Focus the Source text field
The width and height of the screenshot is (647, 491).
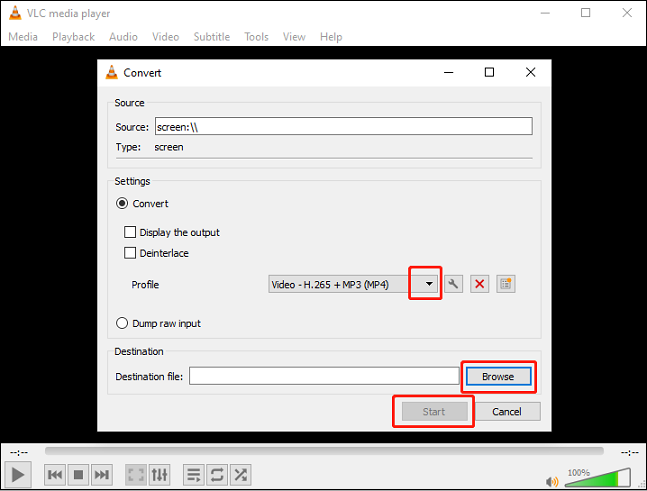[344, 126]
